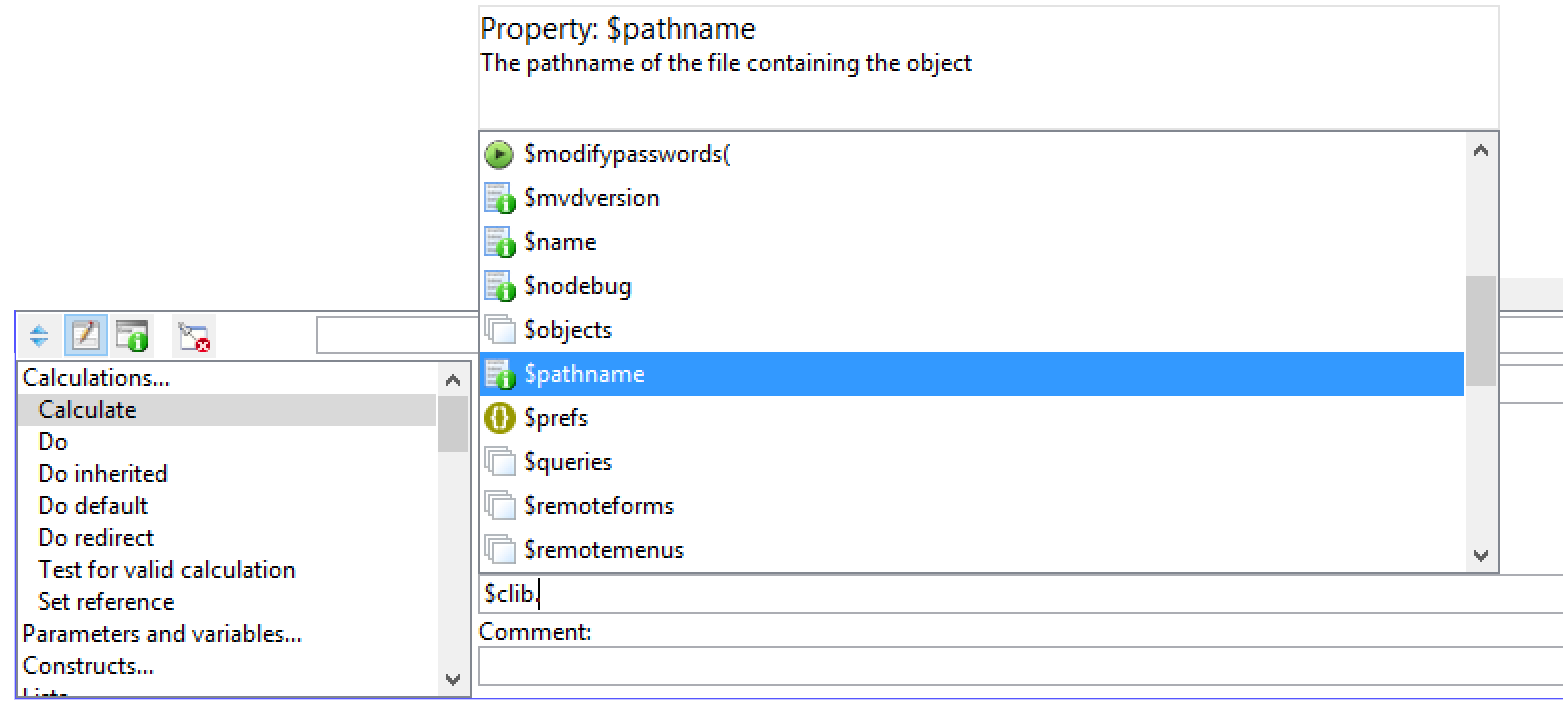This screenshot has width=1563, height=706.
Task: Click the property list scrollbar down arrow
Action: 1481,556
